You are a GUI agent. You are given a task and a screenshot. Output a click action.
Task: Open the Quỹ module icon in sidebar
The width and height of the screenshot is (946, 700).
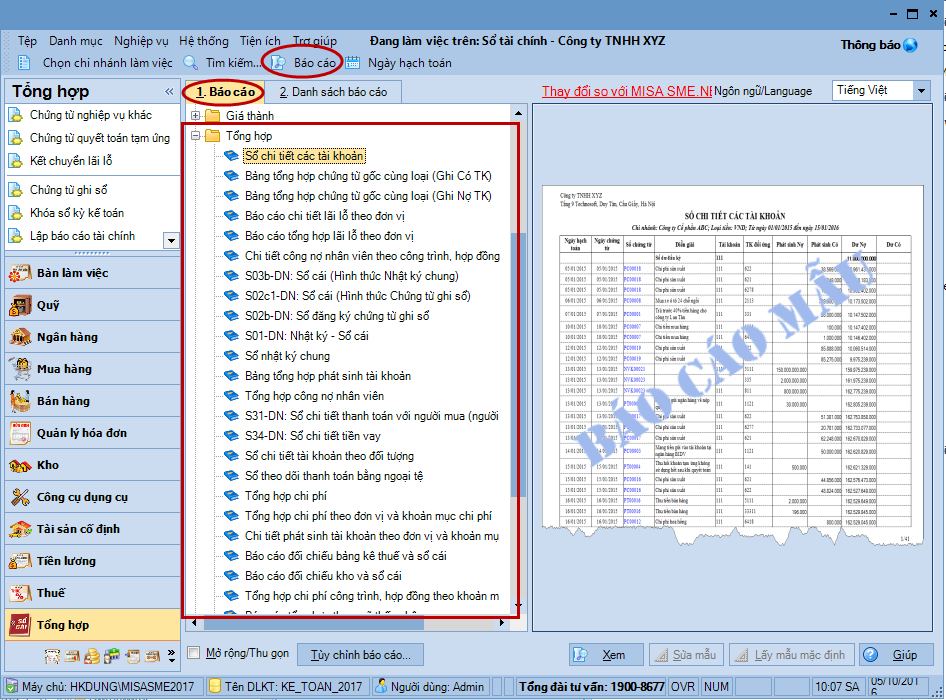[x=20, y=306]
